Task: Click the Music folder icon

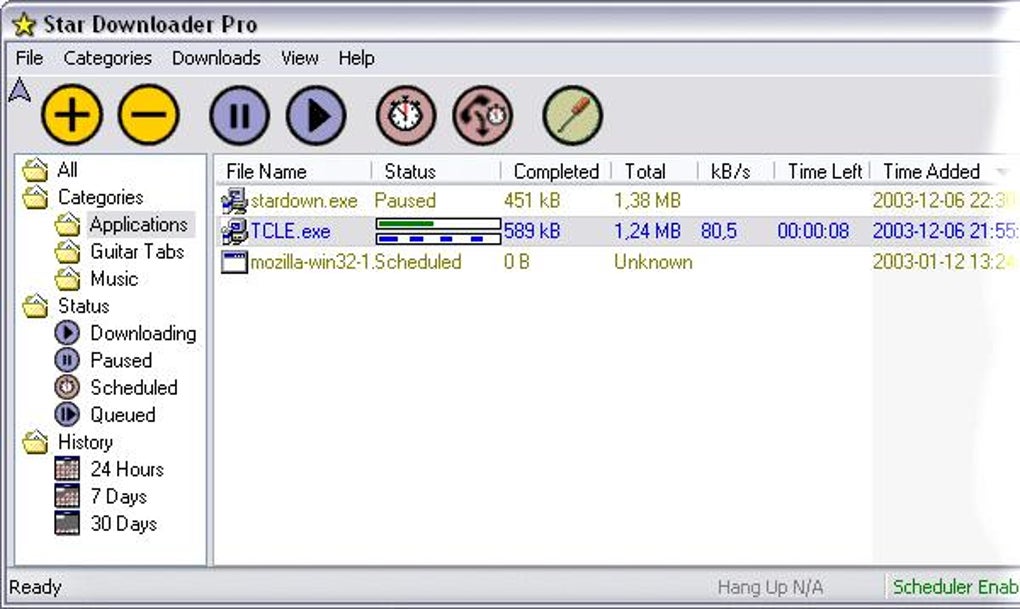Action: [67, 279]
